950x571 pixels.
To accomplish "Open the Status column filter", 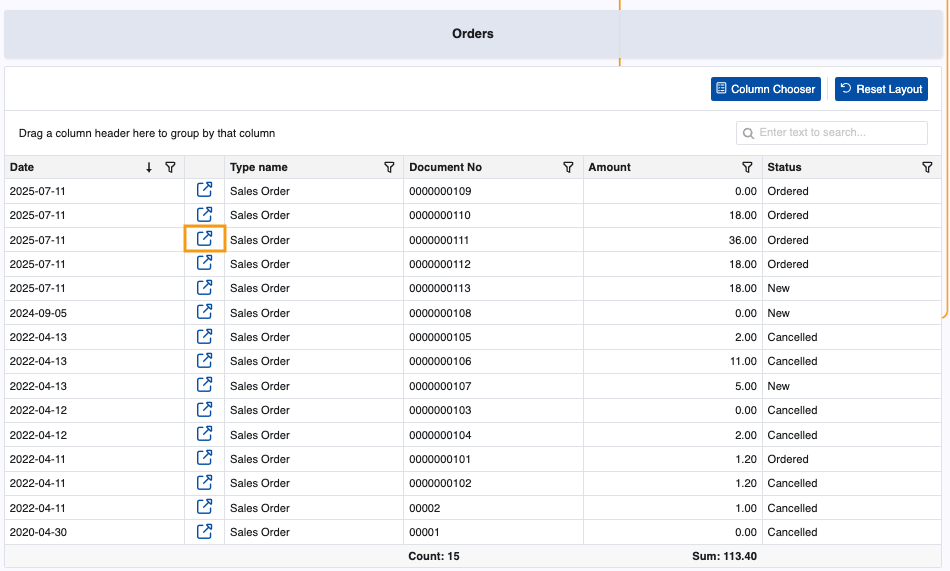I will 927,167.
